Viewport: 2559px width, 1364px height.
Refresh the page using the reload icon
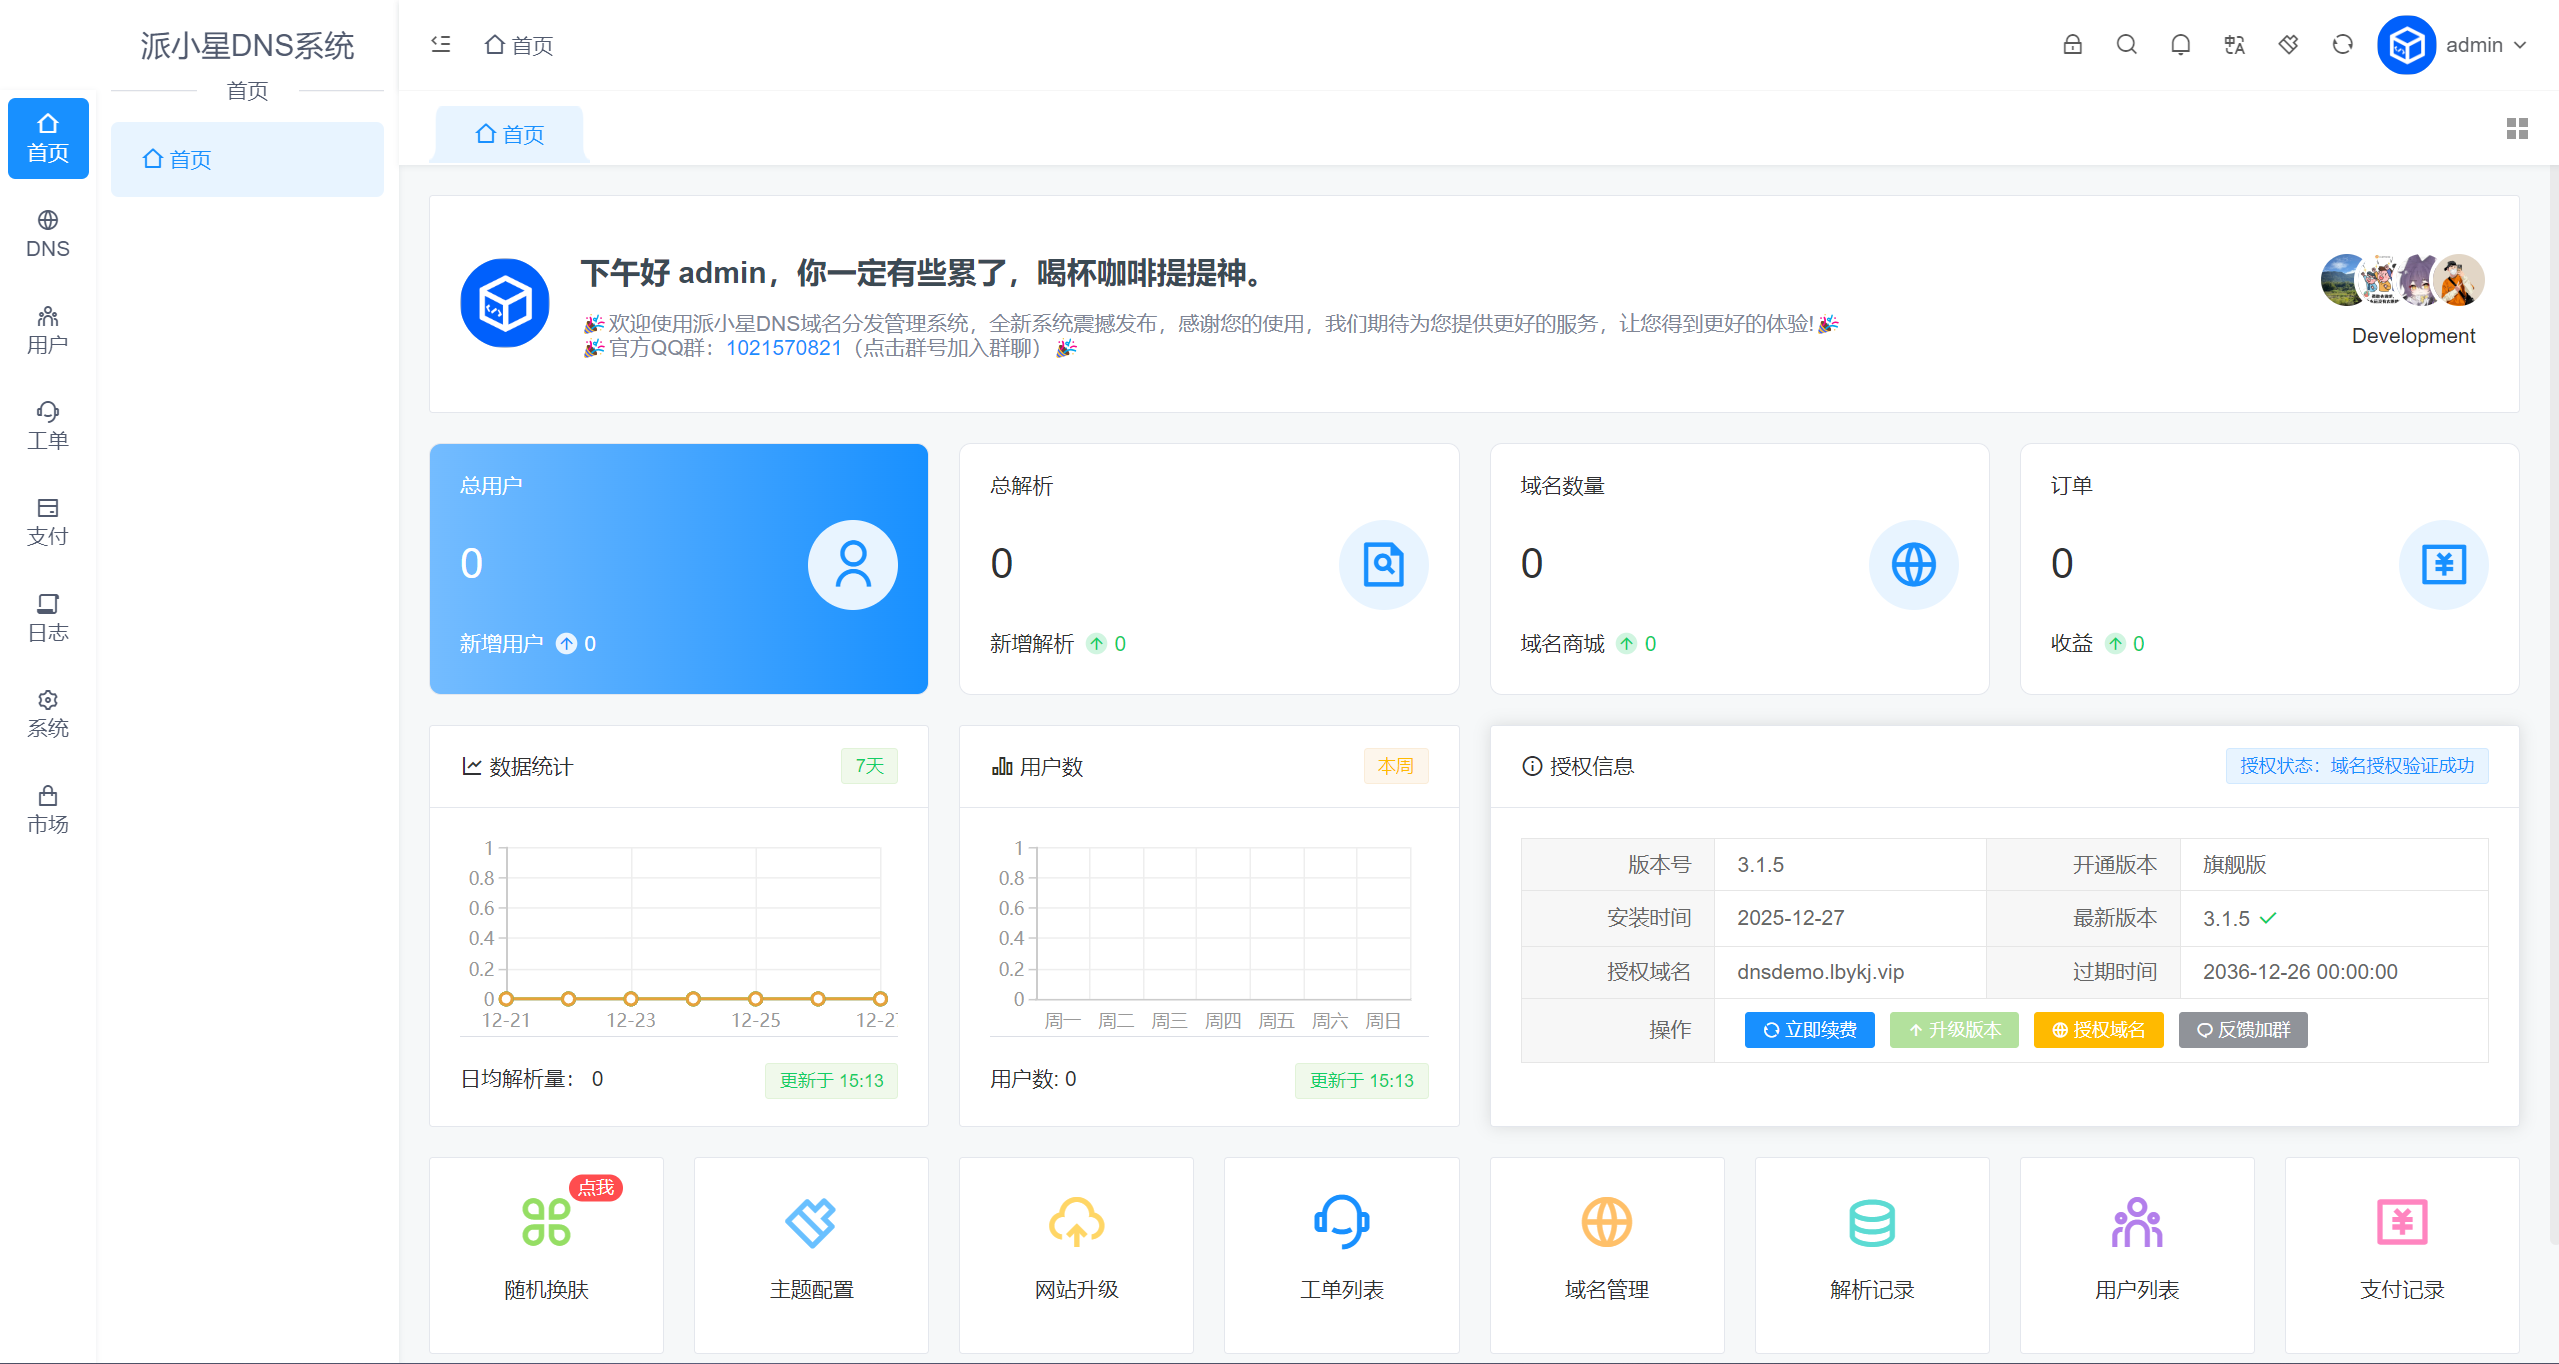pyautogui.click(x=2341, y=45)
